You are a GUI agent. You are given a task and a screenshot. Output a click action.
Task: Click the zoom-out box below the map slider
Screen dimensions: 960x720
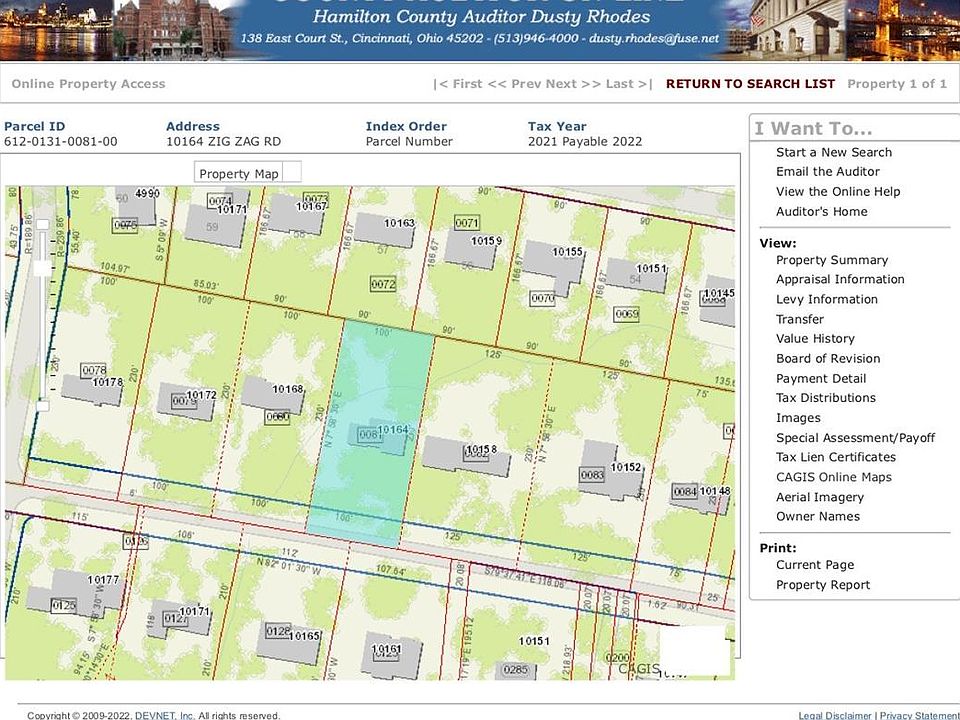(42, 405)
